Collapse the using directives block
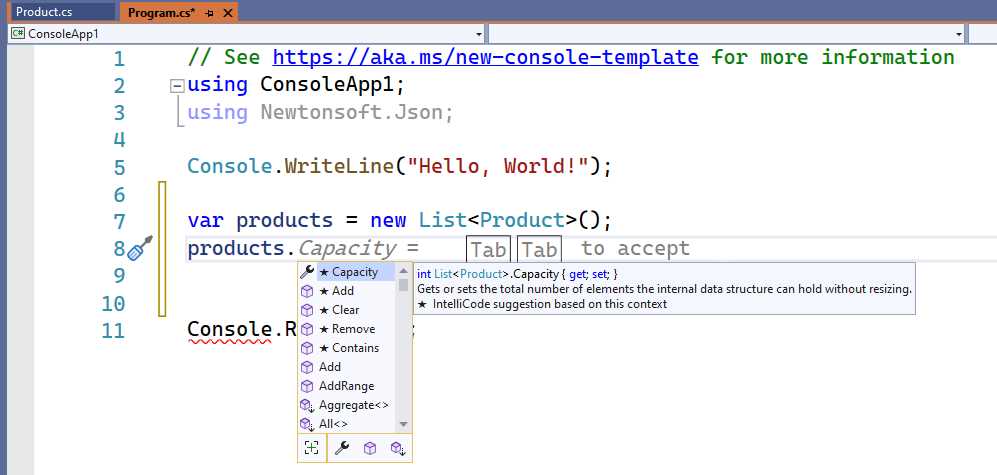Screen dimensions: 997x475 (x=178, y=85)
